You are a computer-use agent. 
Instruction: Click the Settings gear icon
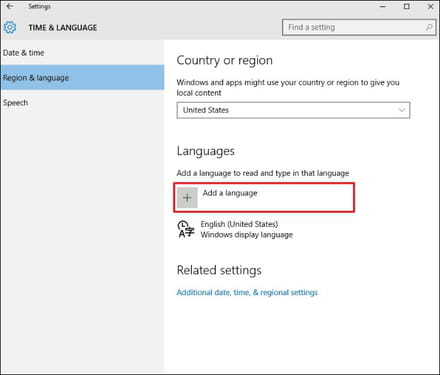point(10,27)
